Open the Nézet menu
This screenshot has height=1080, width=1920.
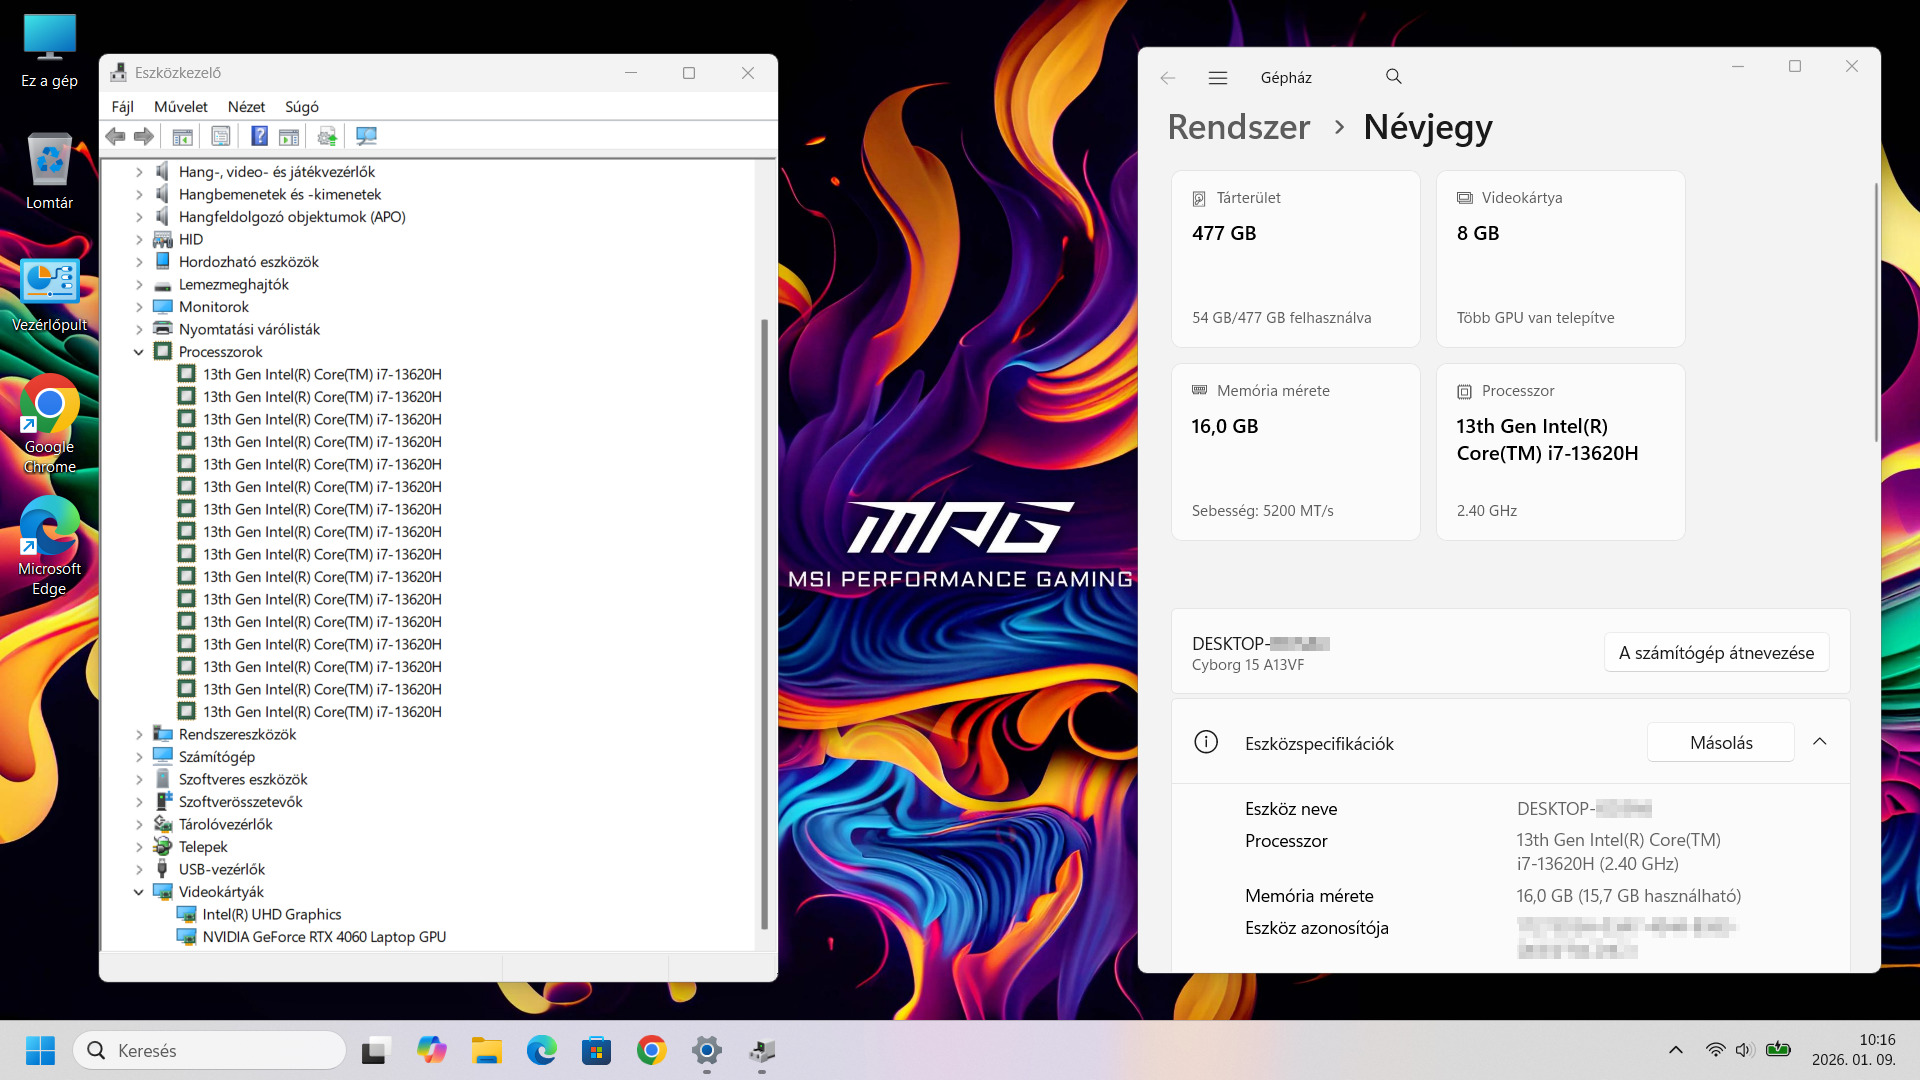[x=246, y=107]
